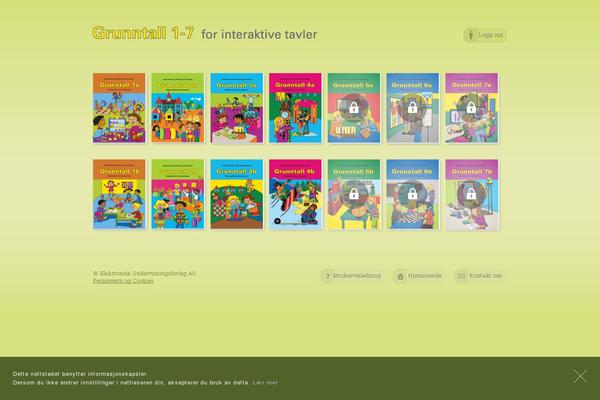Click the Grunntall 1-7 title logo
This screenshot has height=400, width=600.
(x=143, y=33)
